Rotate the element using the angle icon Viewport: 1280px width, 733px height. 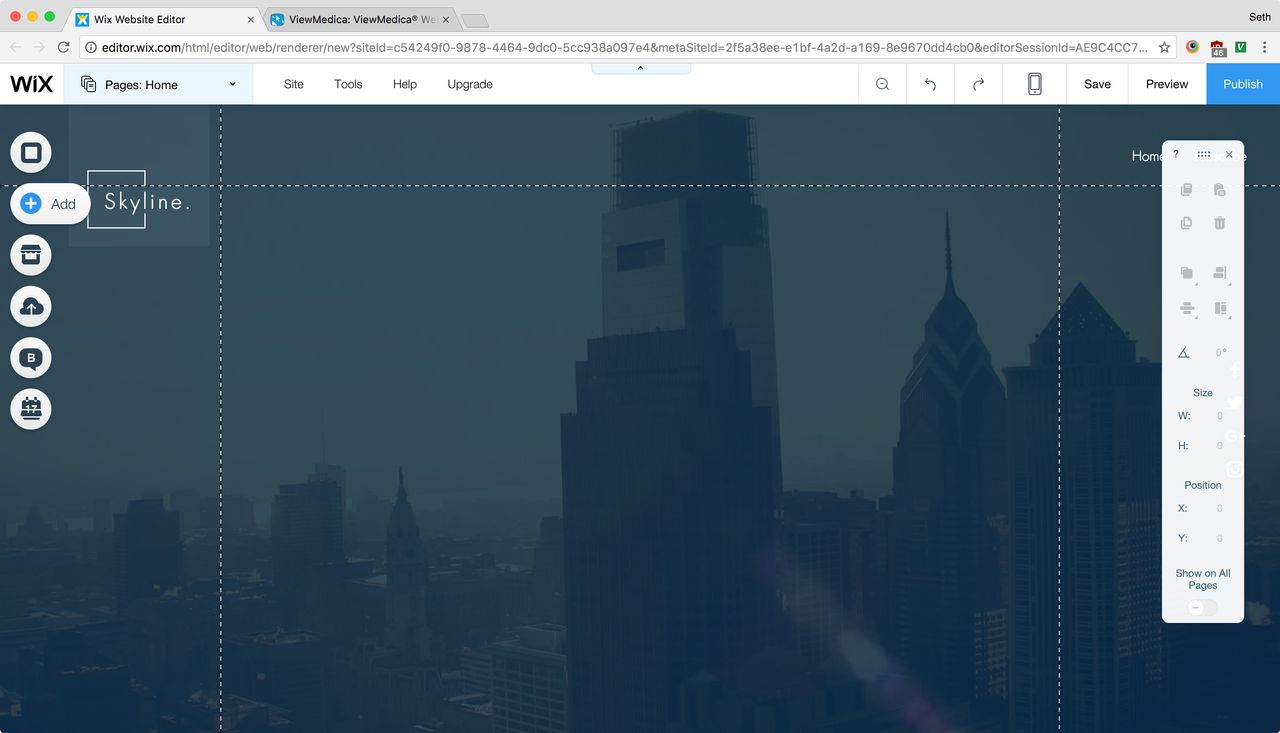point(1183,352)
